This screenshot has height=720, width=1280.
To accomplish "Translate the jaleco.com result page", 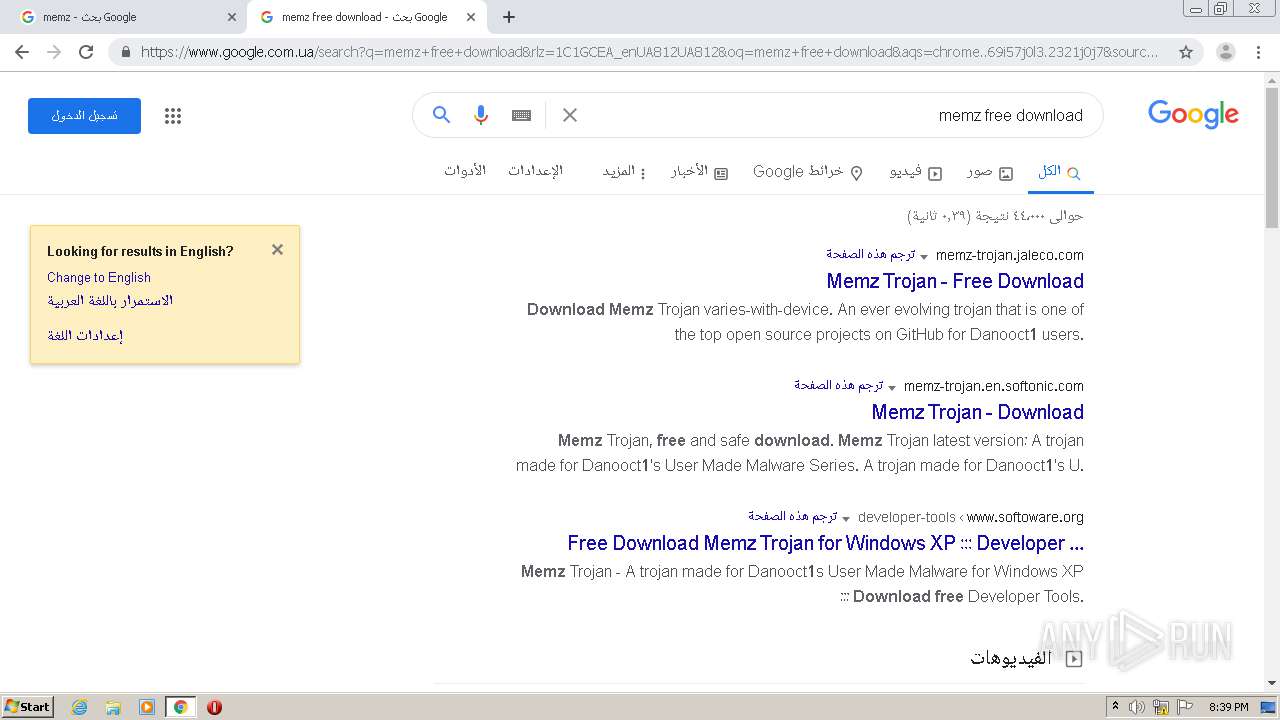I will pos(870,255).
